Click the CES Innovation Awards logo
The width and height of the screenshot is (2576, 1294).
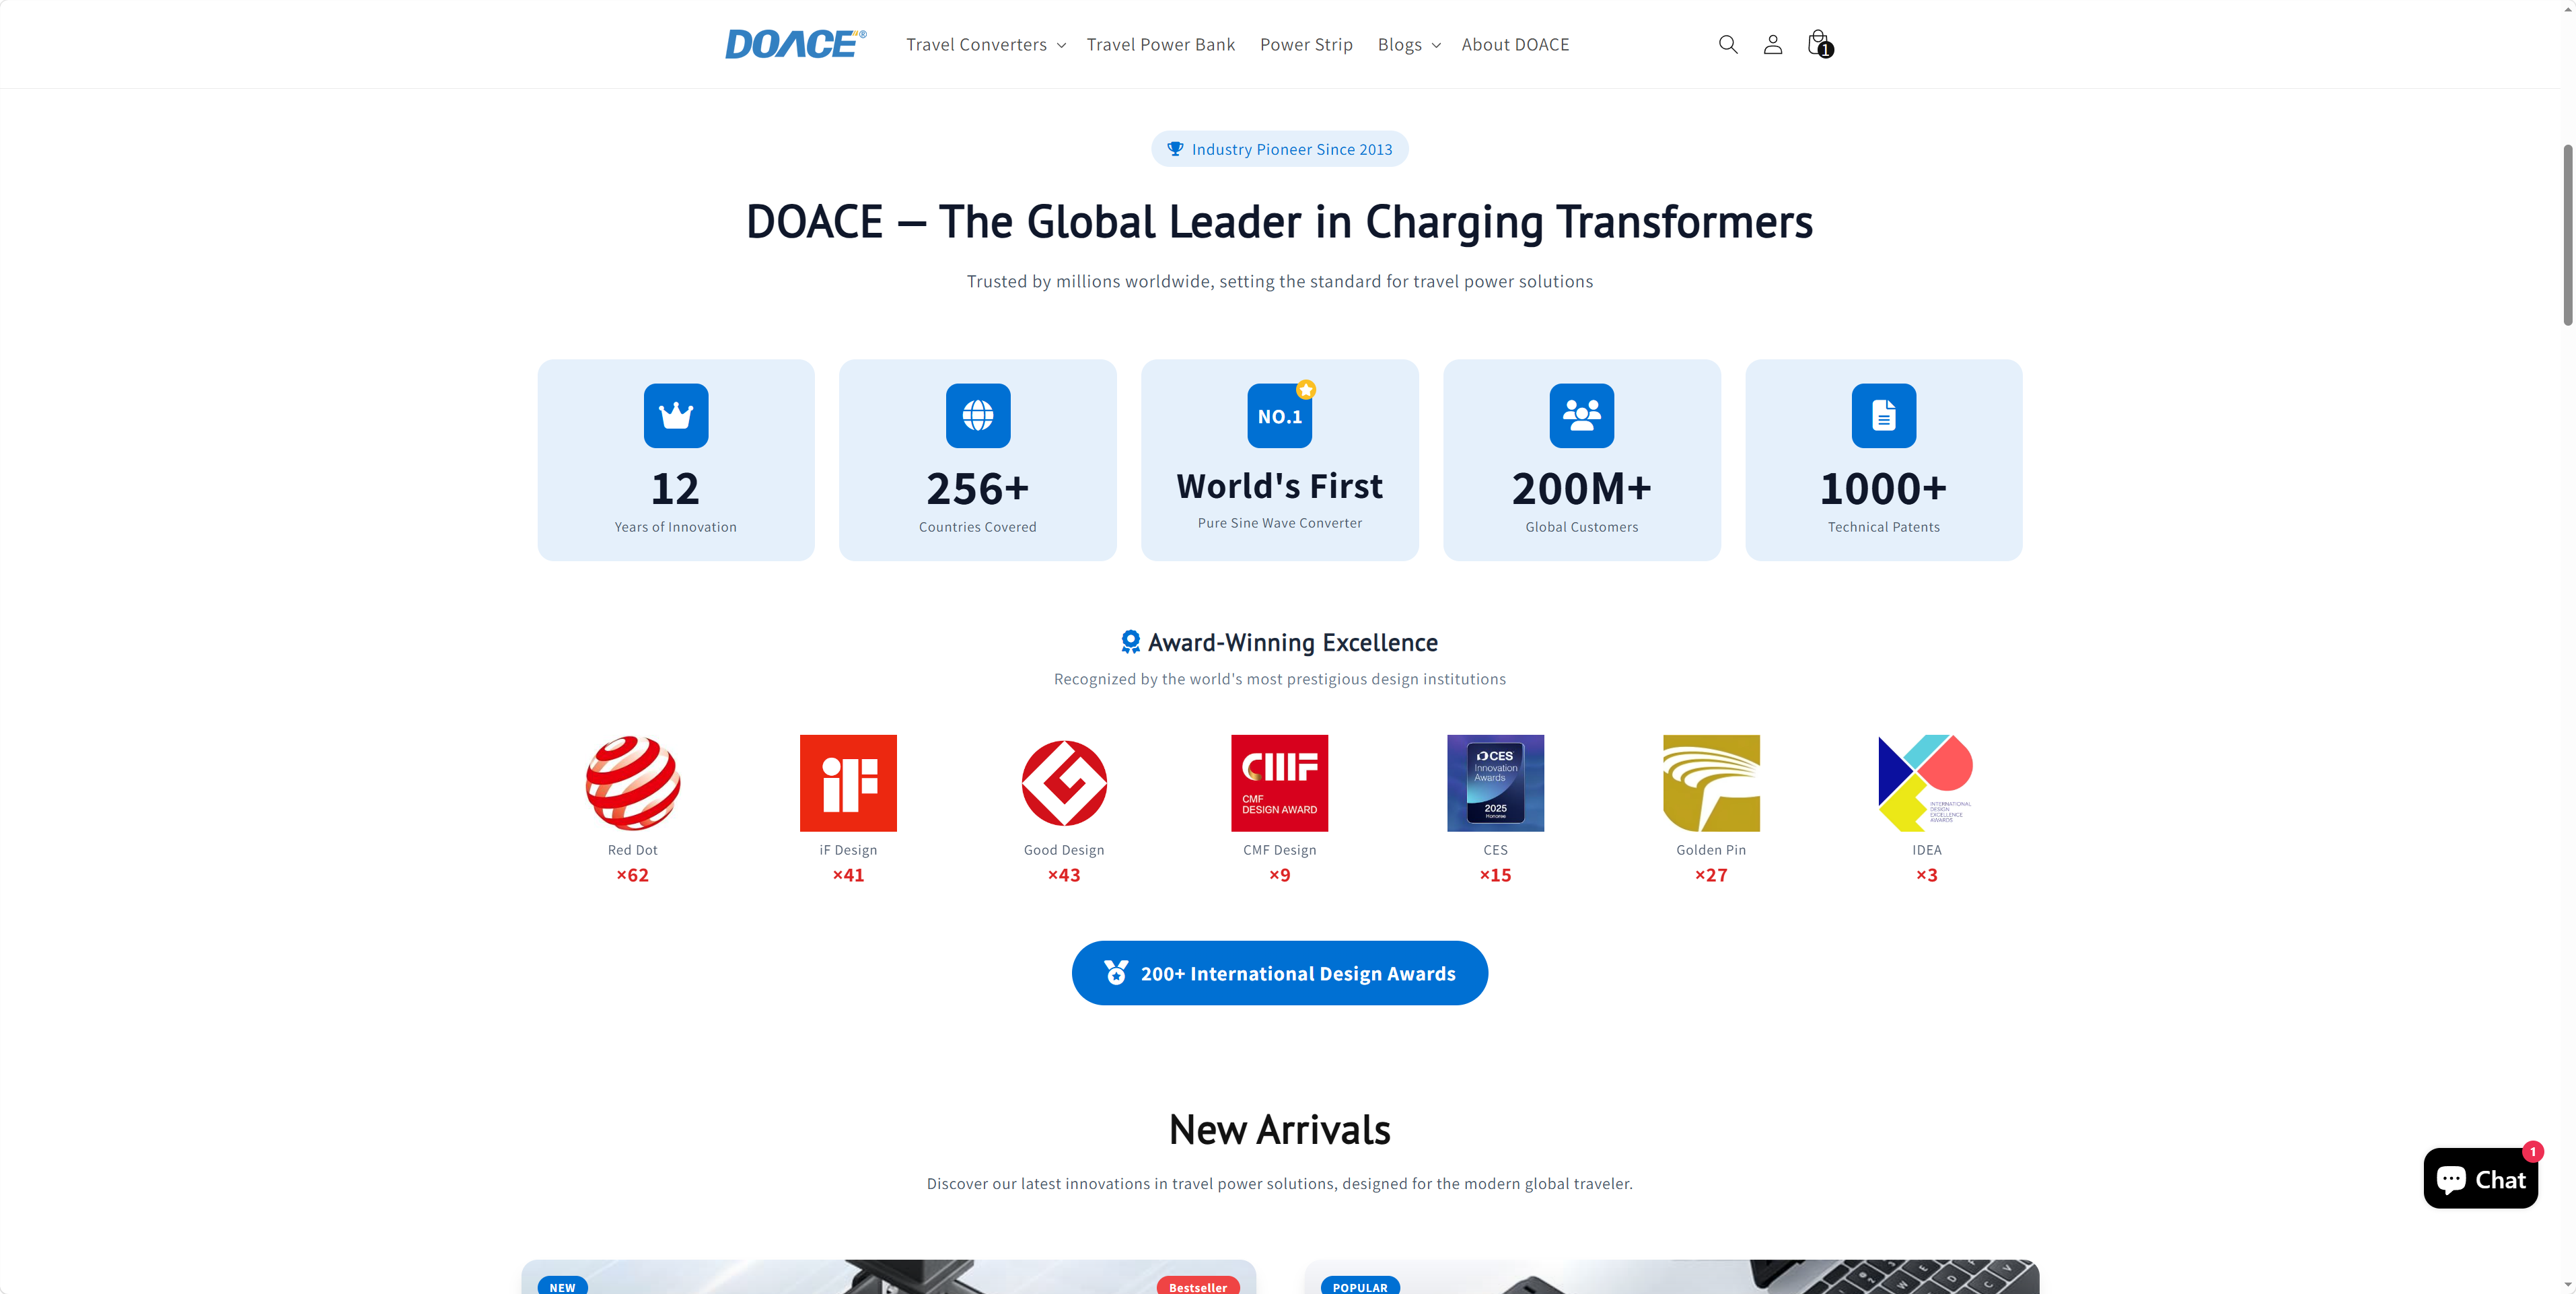1495,782
